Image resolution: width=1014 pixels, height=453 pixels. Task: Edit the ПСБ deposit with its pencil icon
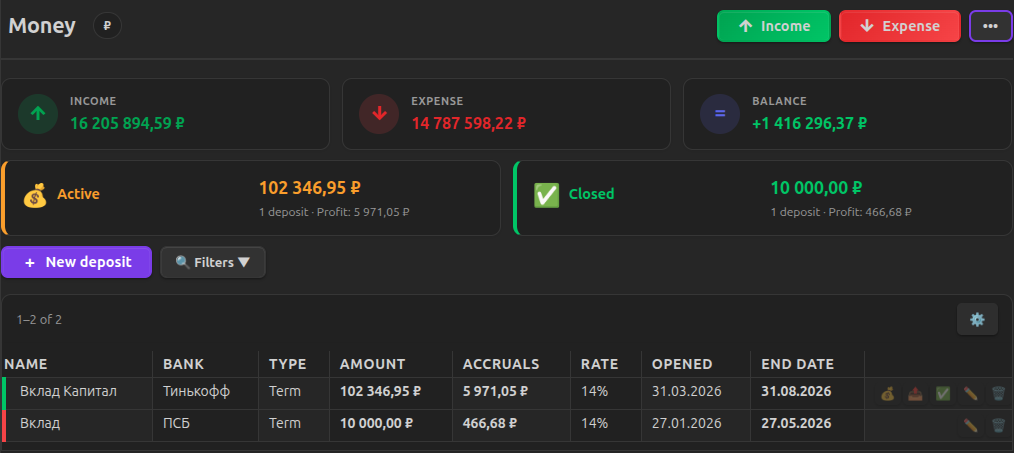[x=971, y=425]
